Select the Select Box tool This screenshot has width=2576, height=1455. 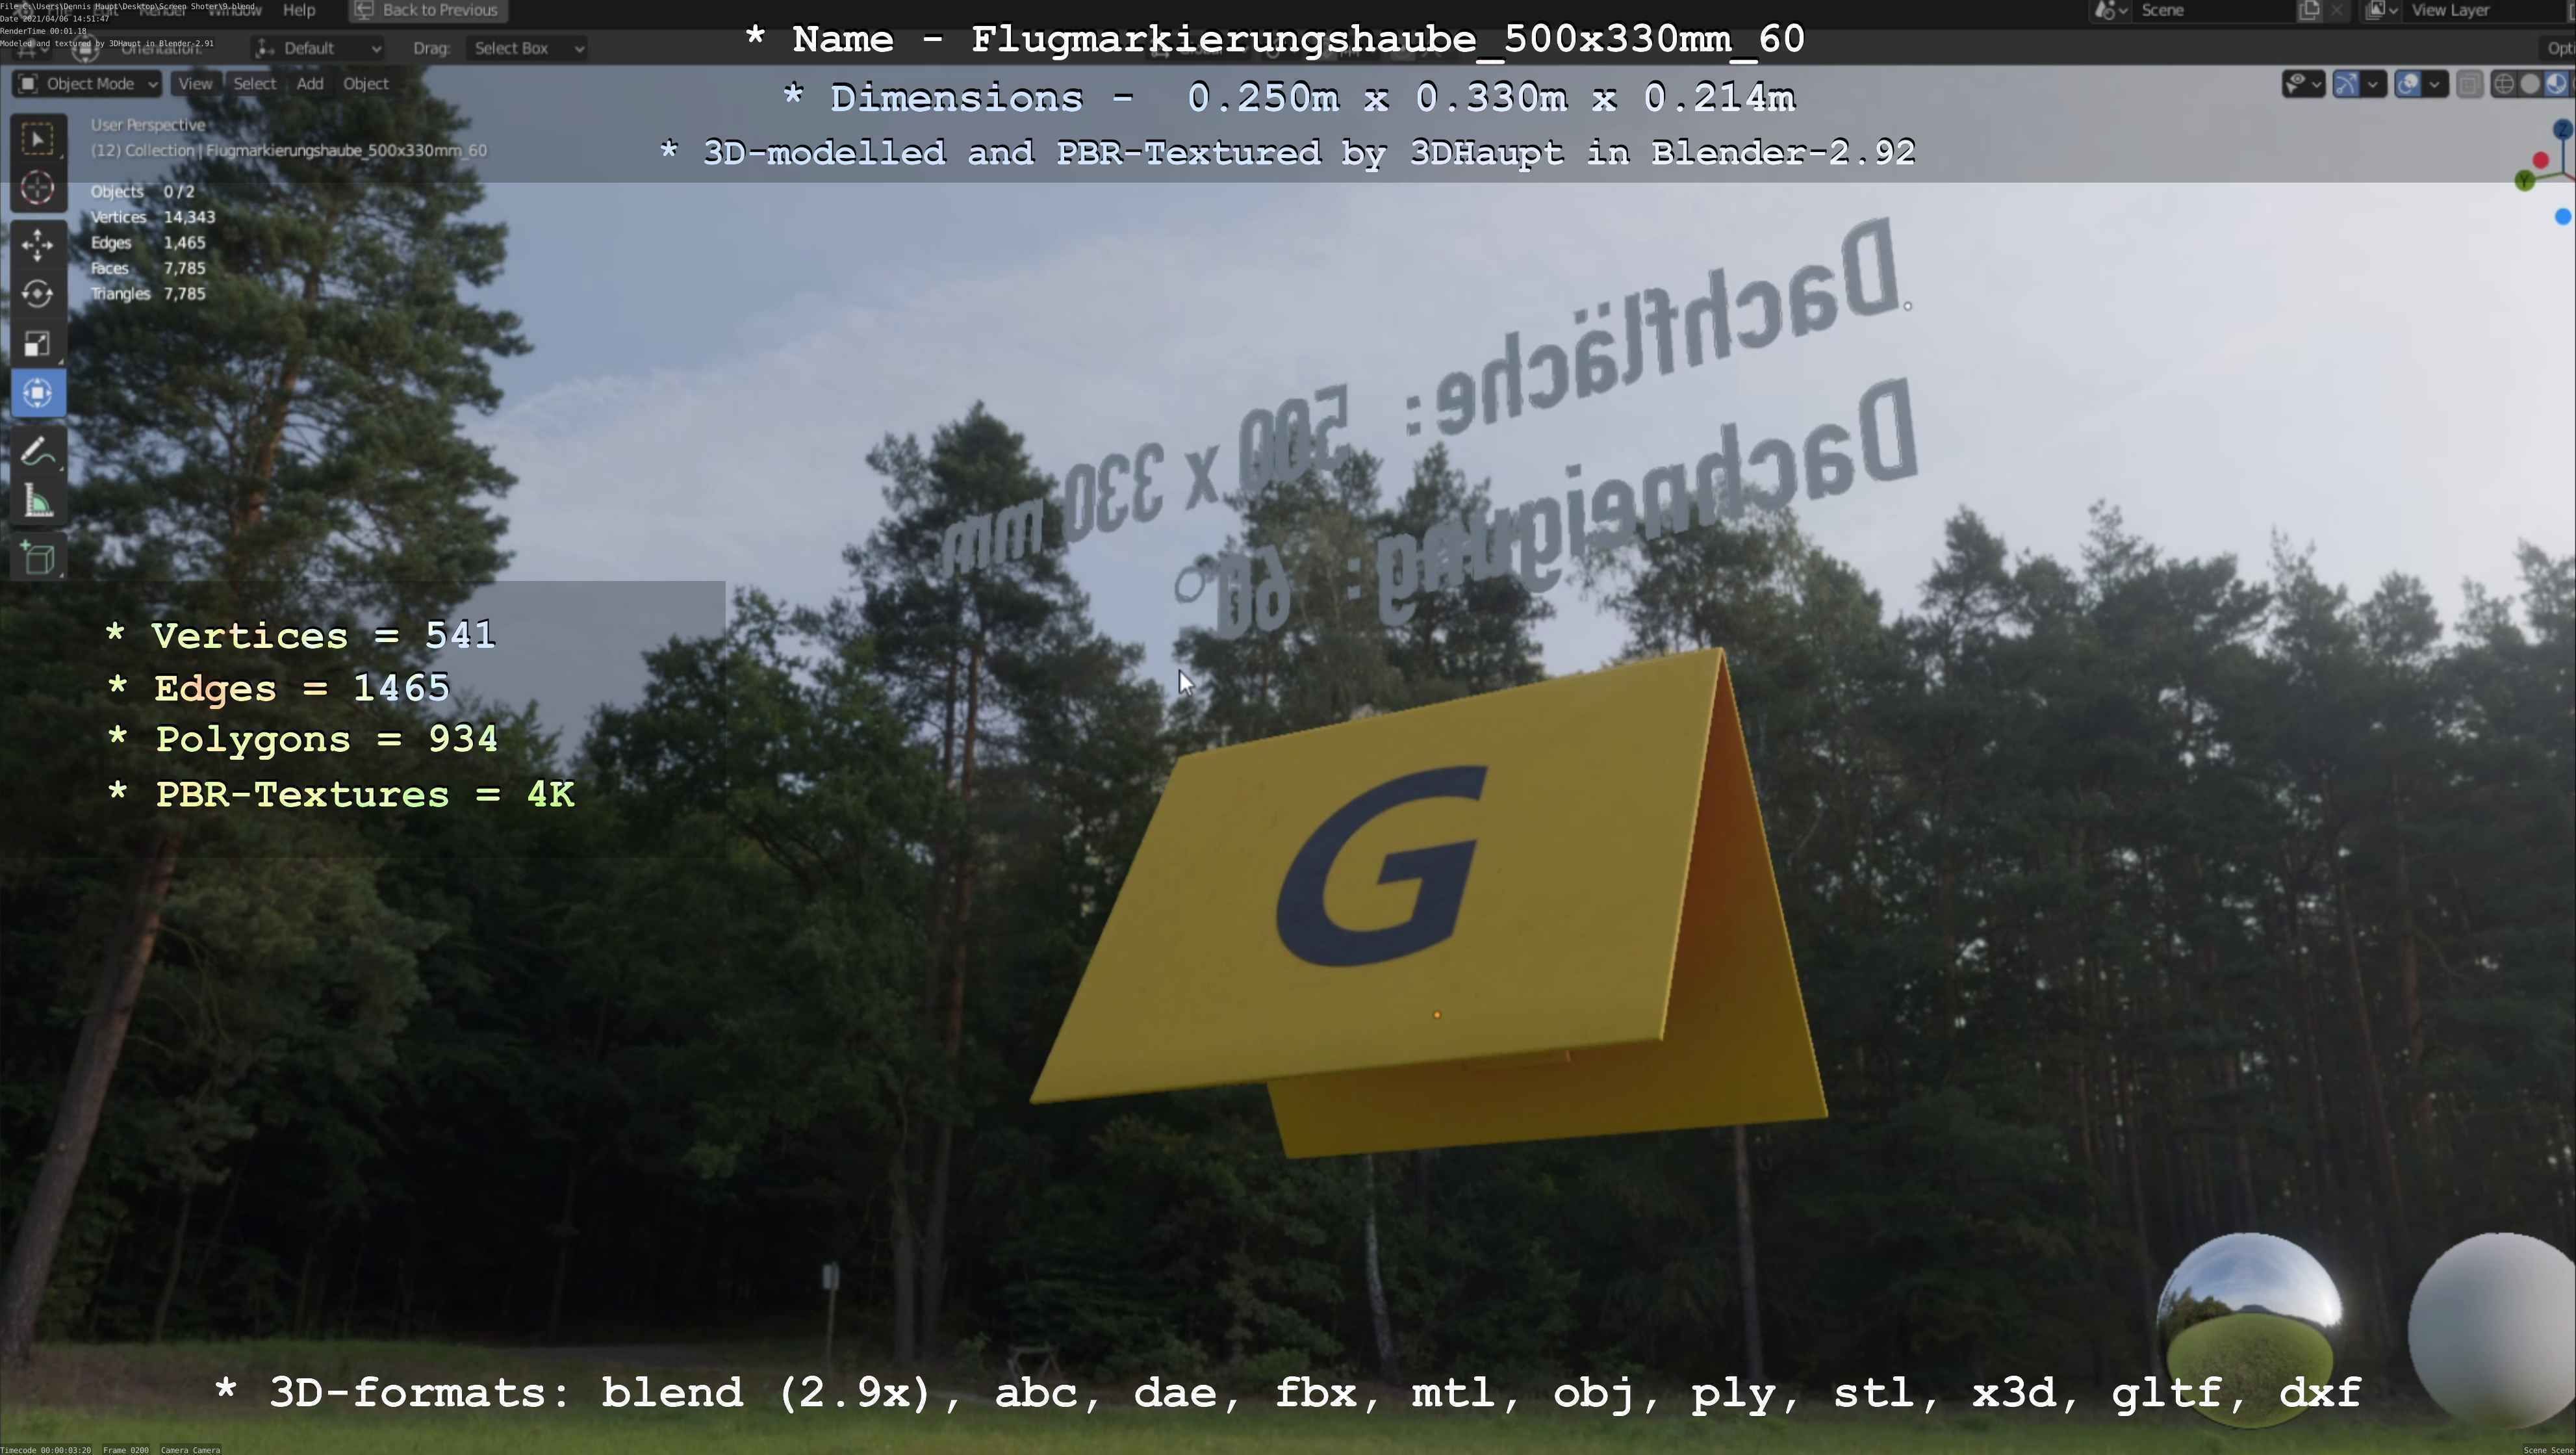tap(38, 139)
